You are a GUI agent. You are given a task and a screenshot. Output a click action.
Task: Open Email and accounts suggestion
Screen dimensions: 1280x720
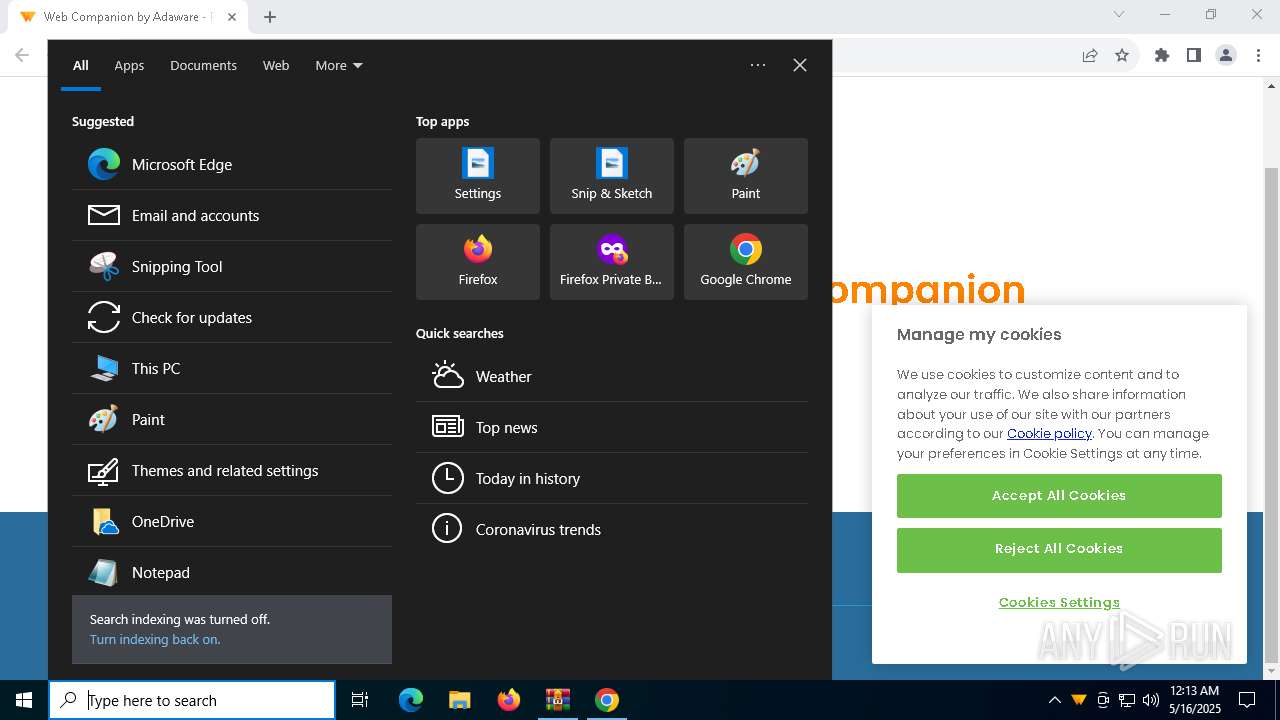tap(232, 215)
